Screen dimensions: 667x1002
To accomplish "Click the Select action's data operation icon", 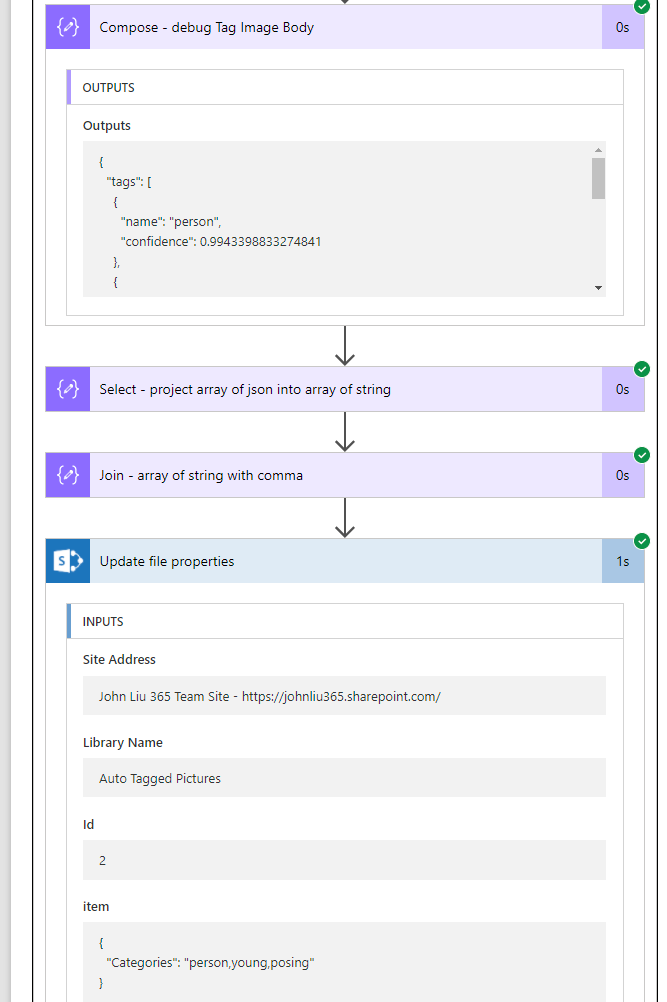I will (68, 389).
